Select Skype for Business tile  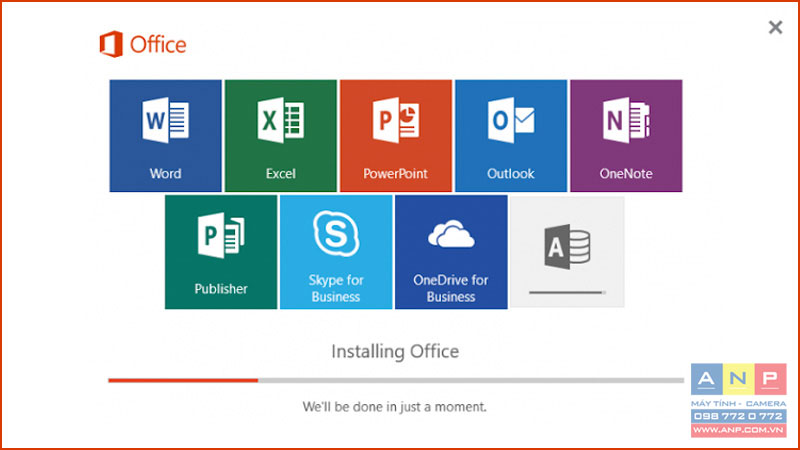click(x=336, y=252)
